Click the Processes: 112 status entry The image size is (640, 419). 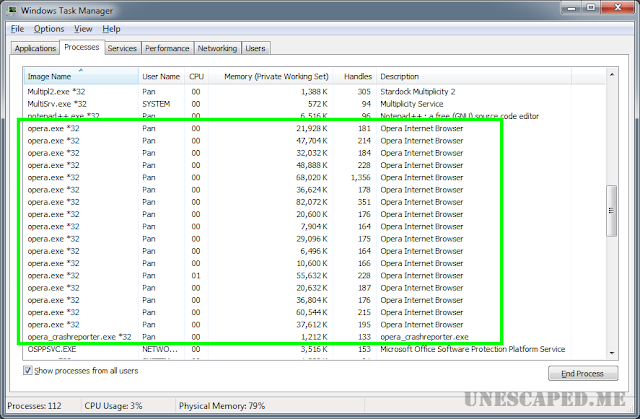point(34,406)
